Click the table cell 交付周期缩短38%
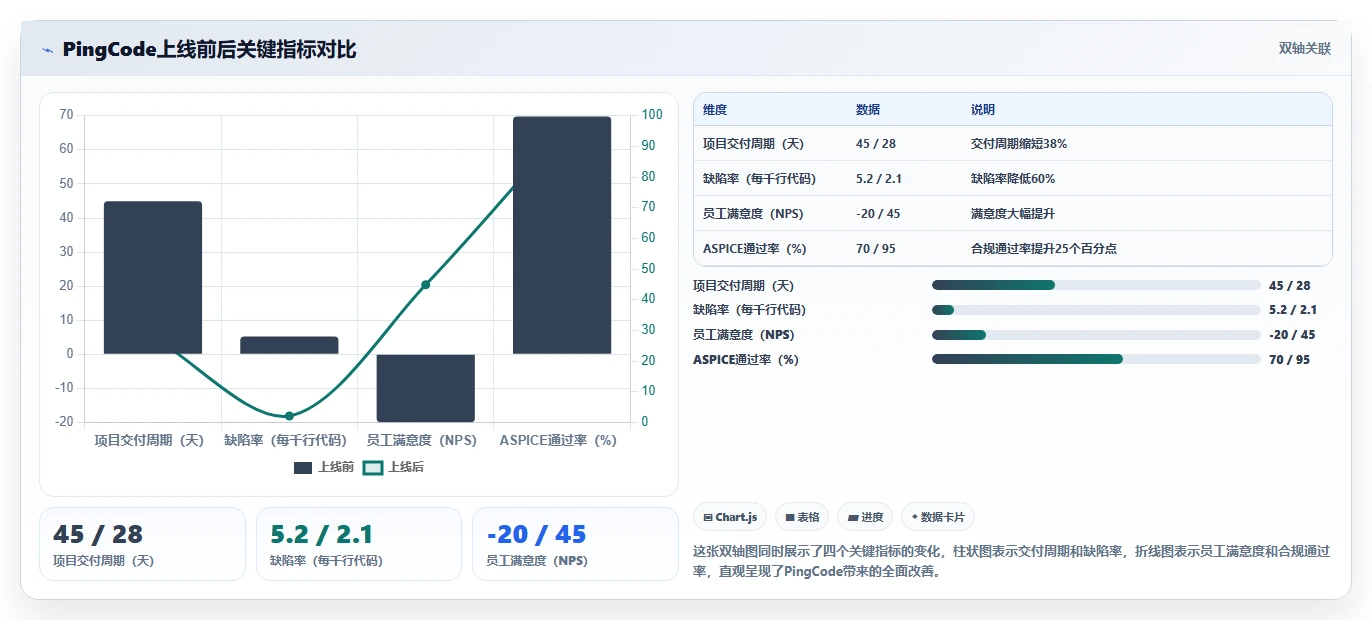The width and height of the screenshot is (1372, 620). pyautogui.click(x=1019, y=144)
